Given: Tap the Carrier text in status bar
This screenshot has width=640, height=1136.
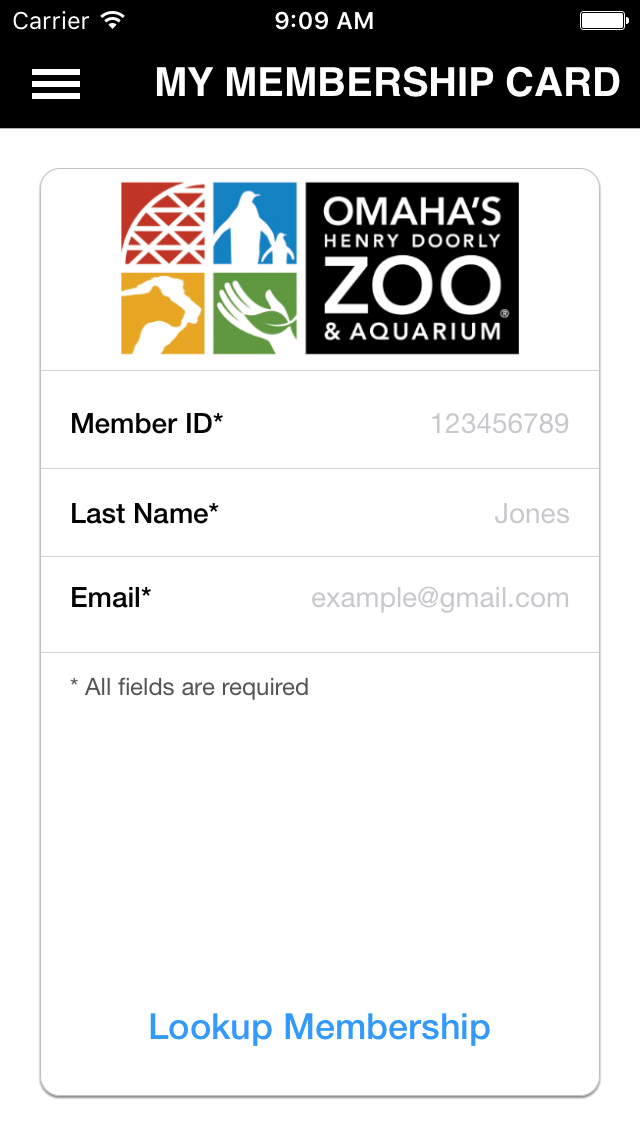Looking at the screenshot, I should (x=52, y=20).
